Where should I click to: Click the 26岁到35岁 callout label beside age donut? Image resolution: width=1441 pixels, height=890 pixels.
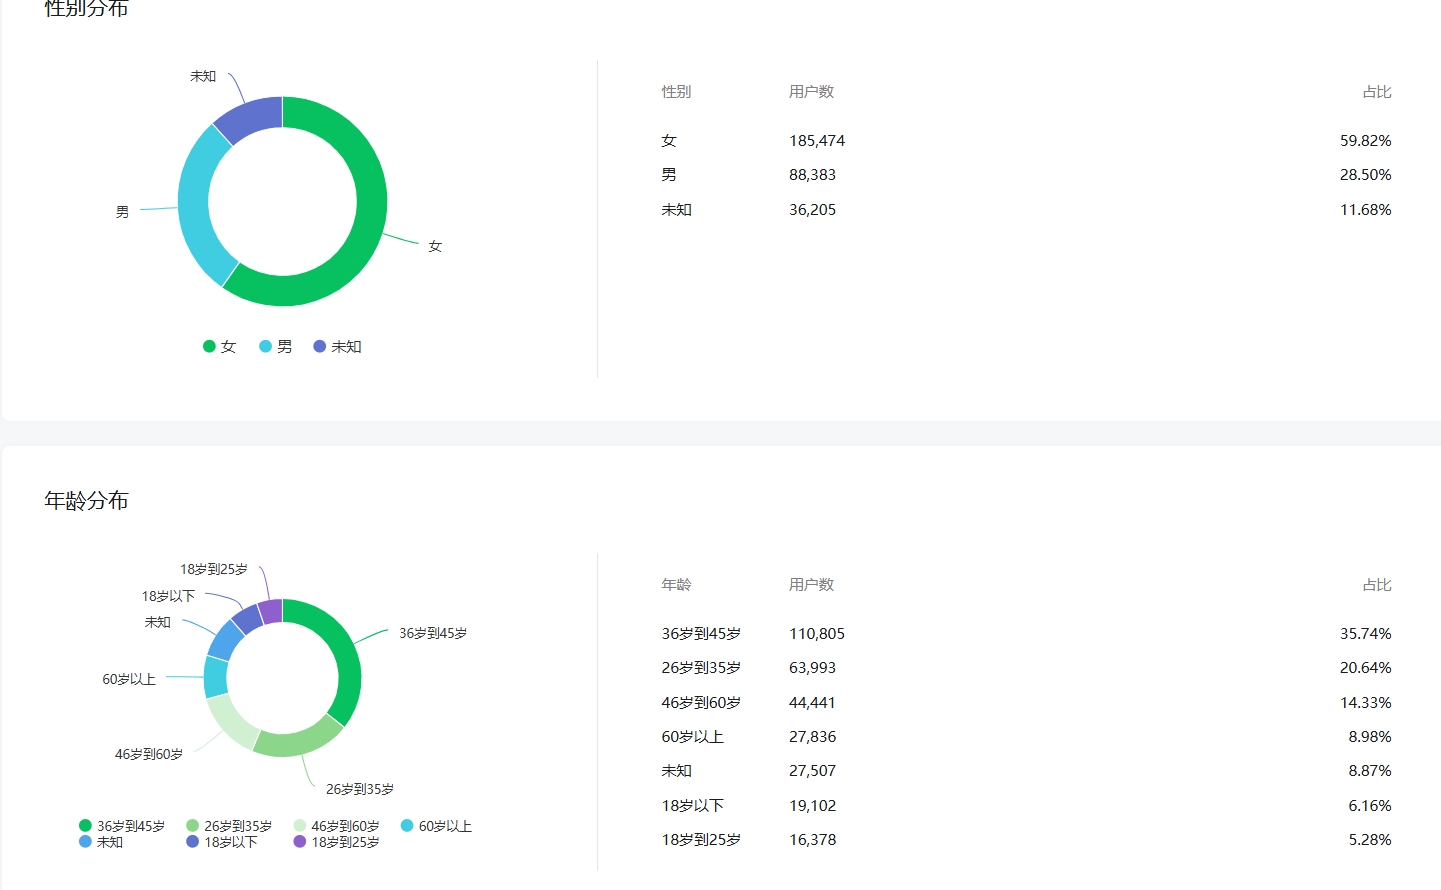[360, 789]
